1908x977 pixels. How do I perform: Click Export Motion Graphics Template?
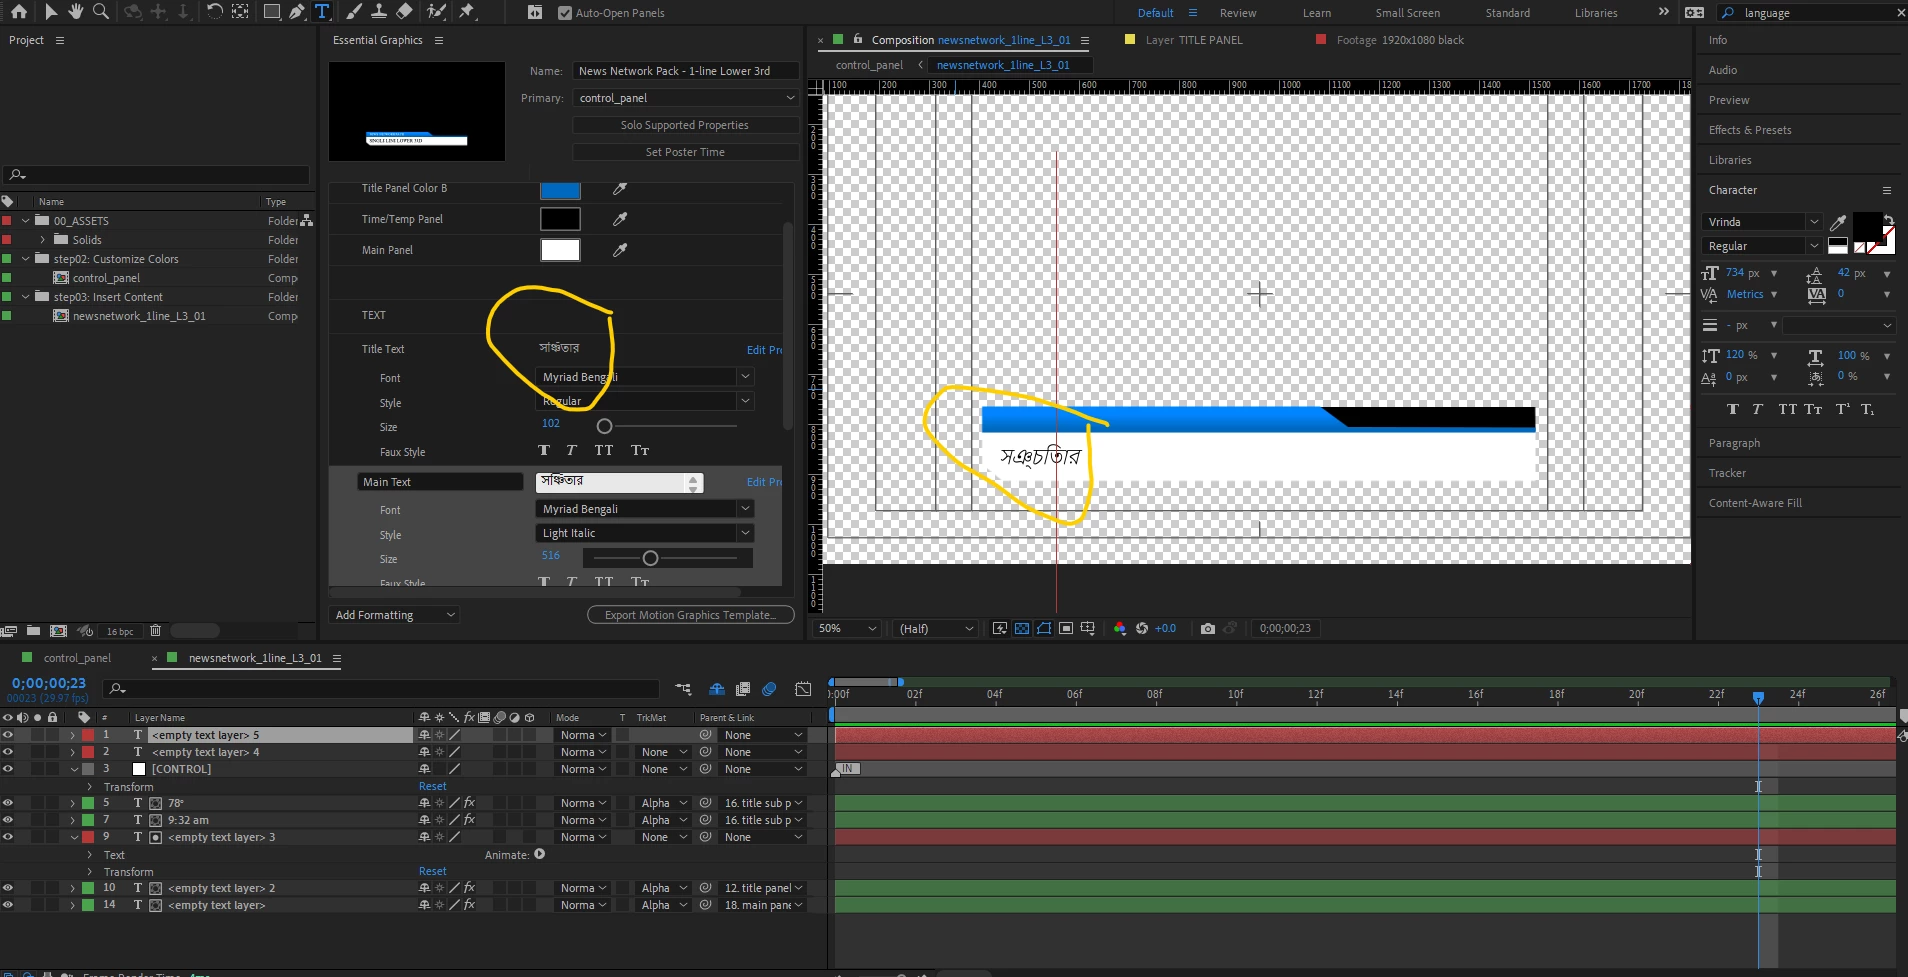[691, 615]
